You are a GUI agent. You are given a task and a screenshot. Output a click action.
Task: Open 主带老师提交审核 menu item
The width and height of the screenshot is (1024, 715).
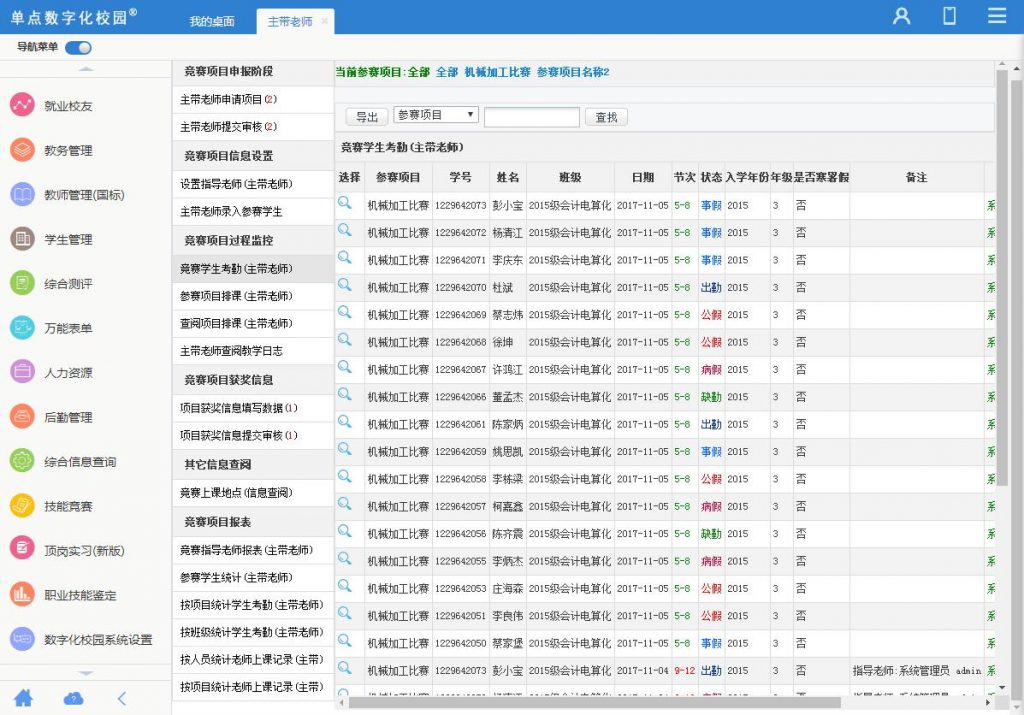(253, 127)
